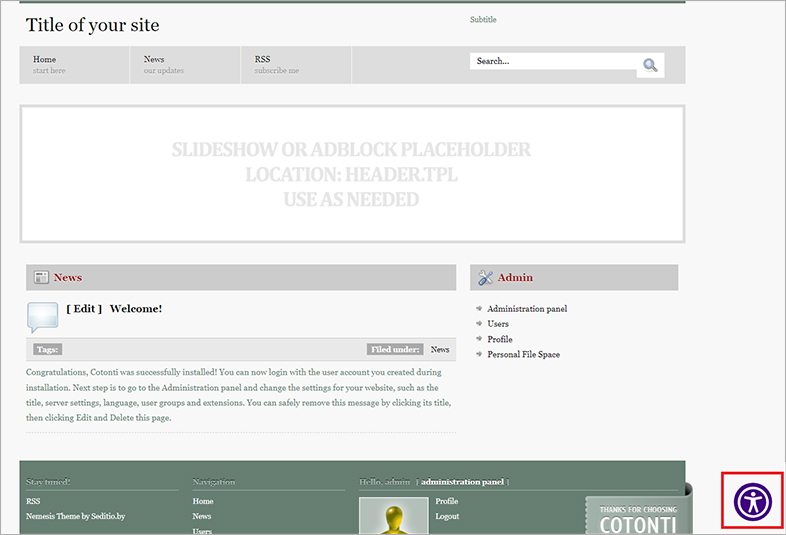Click the News category under Filed under
786x535 pixels.
(440, 349)
